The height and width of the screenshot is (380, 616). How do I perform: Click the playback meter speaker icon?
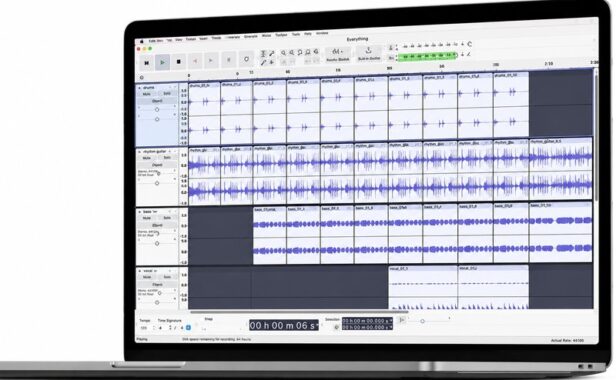[x=391, y=58]
